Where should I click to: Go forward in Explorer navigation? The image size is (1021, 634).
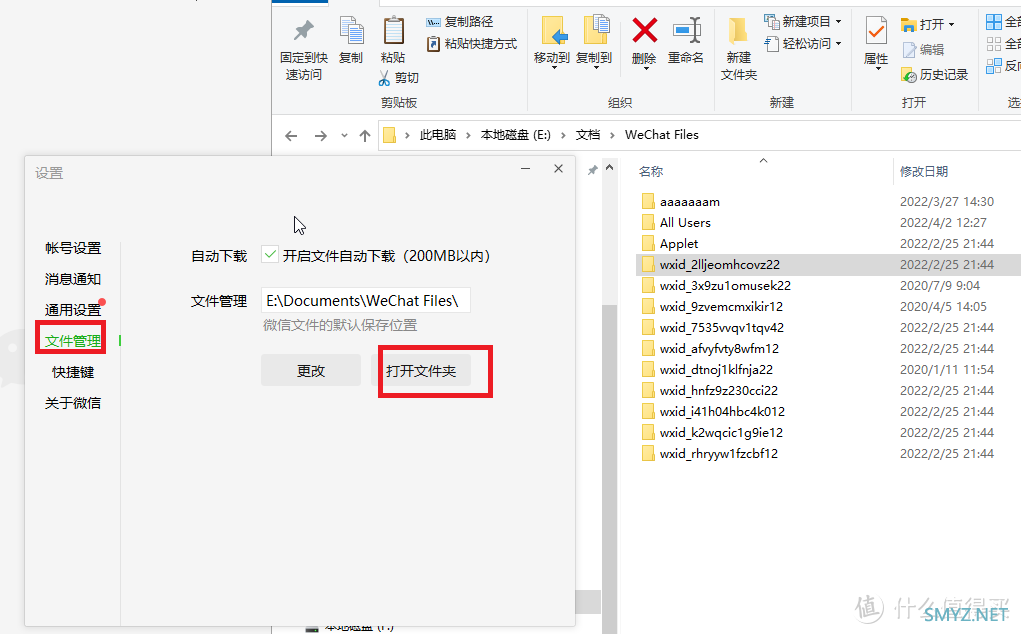pyautogui.click(x=320, y=135)
